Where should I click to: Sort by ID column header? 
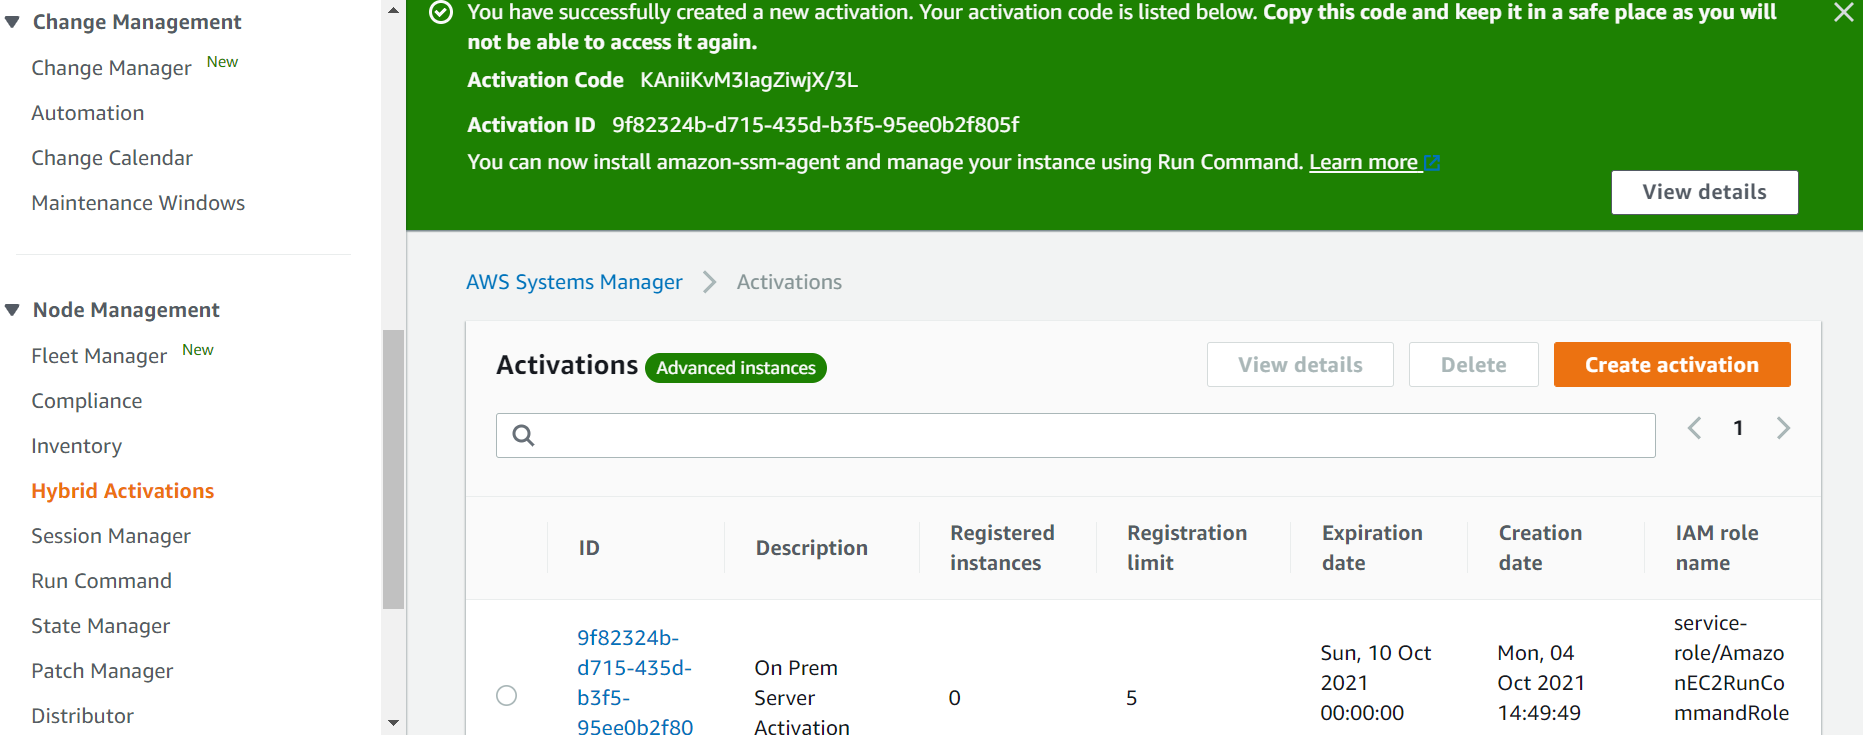coord(589,548)
